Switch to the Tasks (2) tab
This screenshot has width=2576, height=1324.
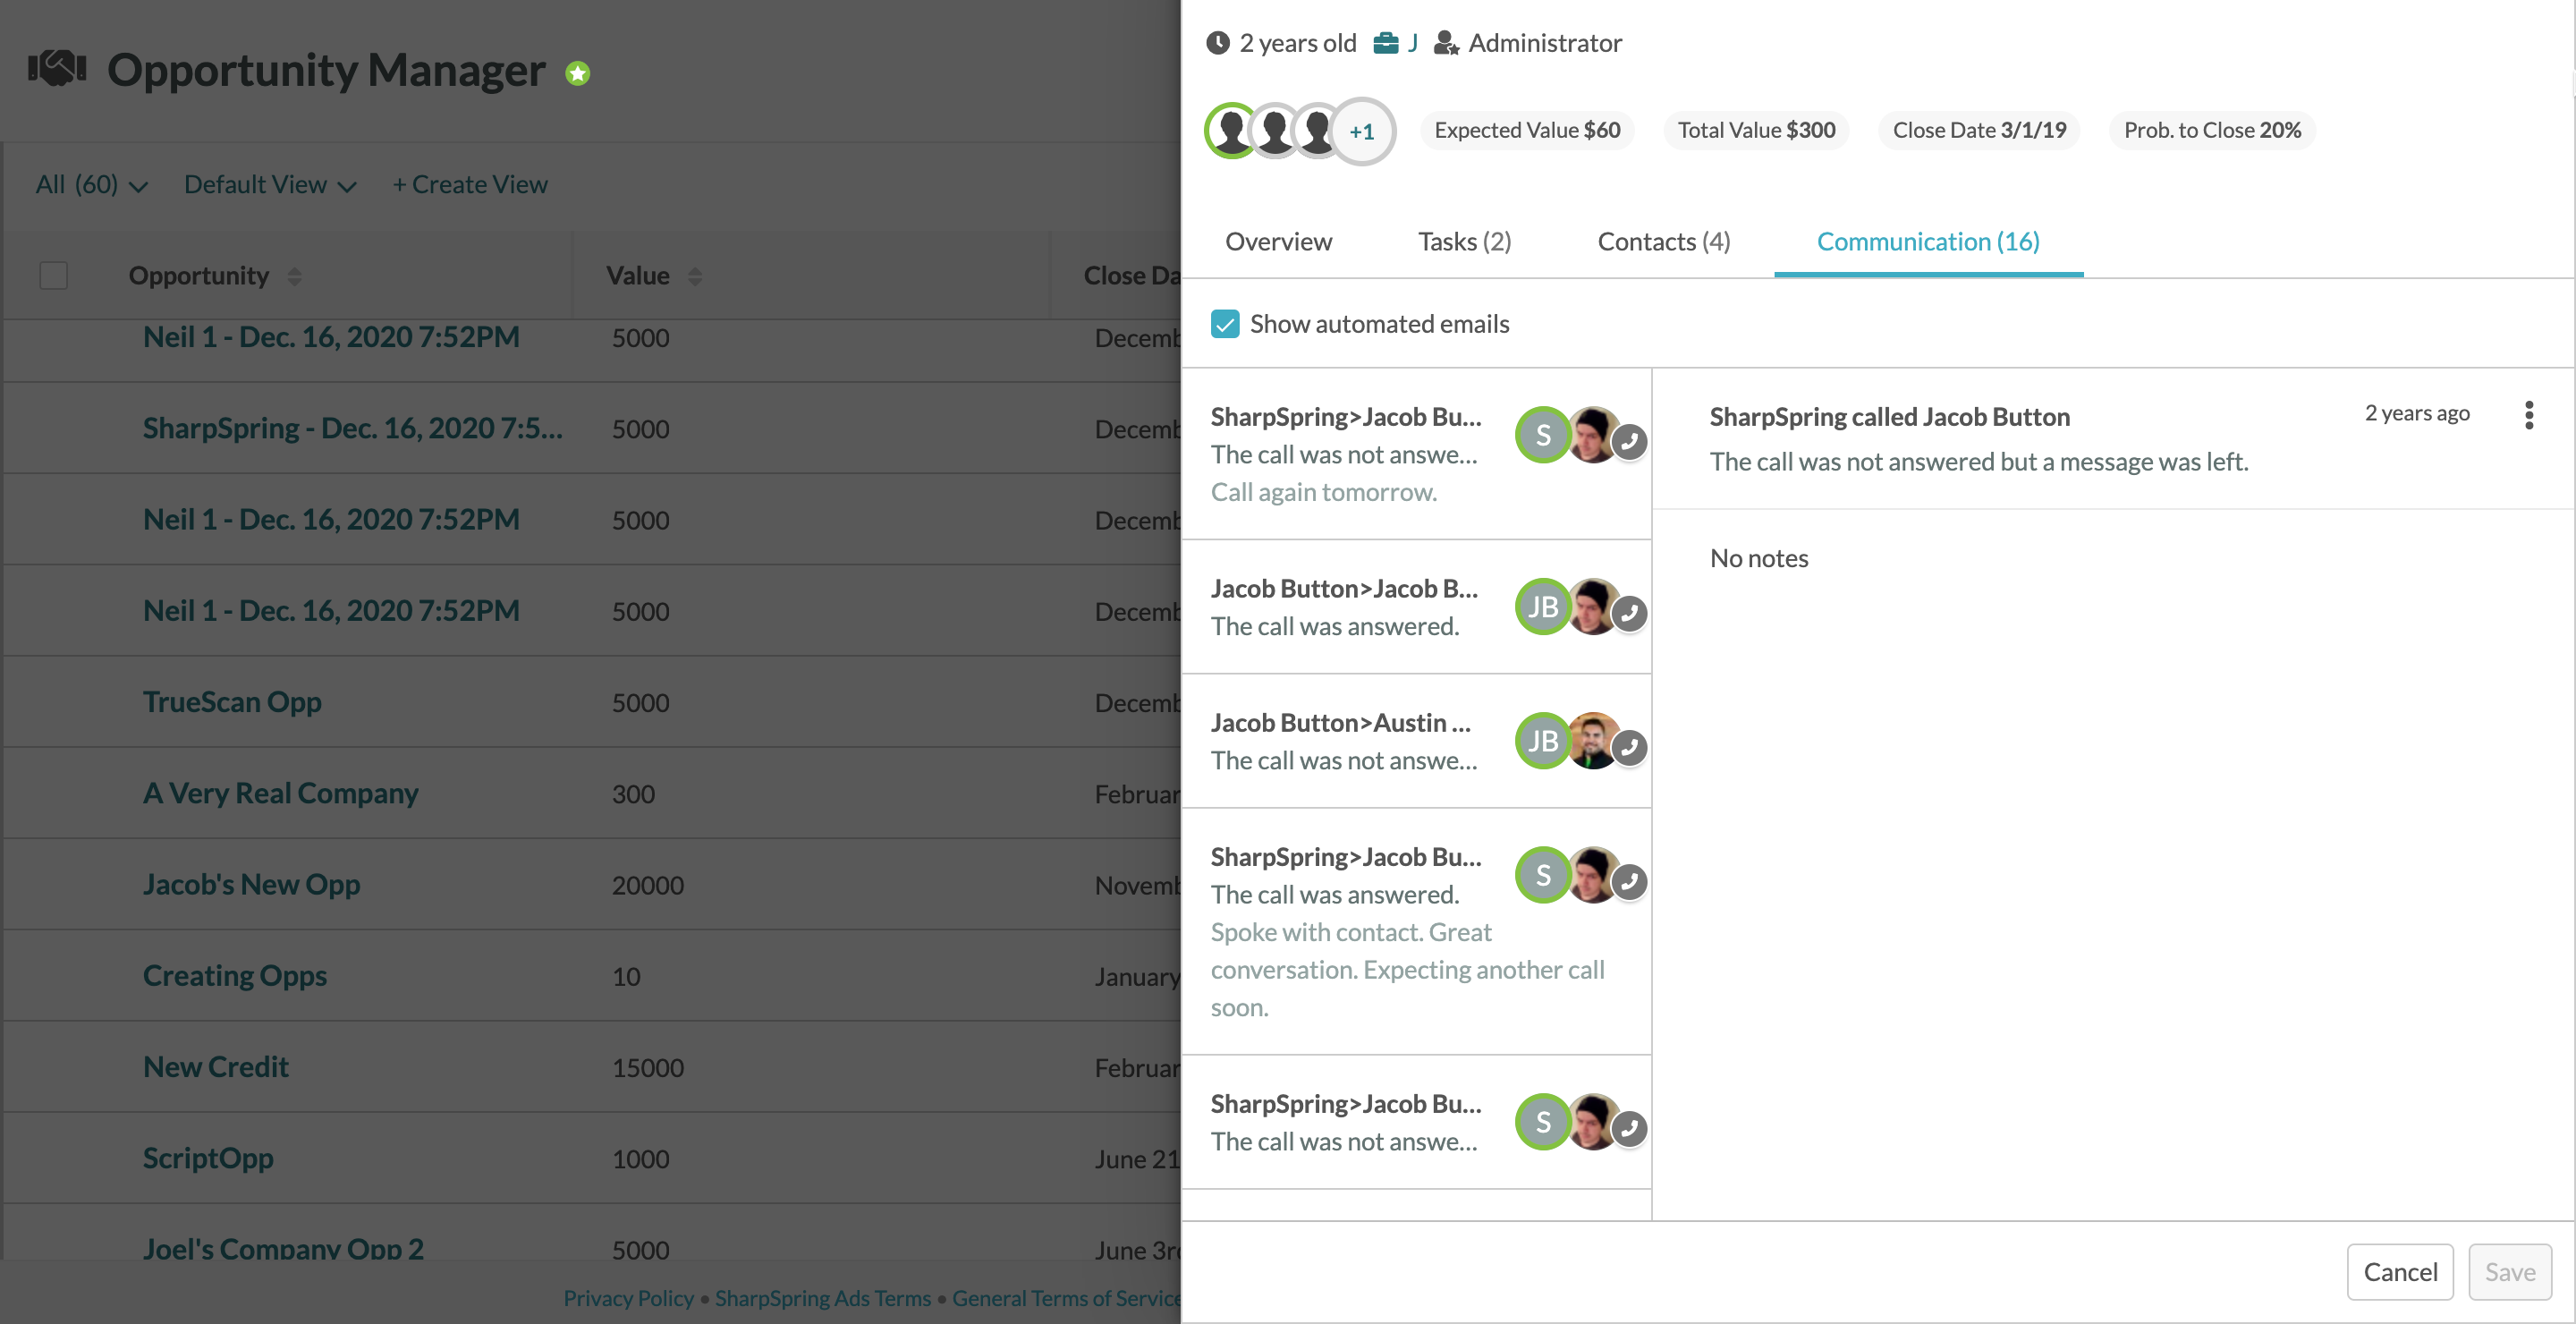pos(1464,242)
